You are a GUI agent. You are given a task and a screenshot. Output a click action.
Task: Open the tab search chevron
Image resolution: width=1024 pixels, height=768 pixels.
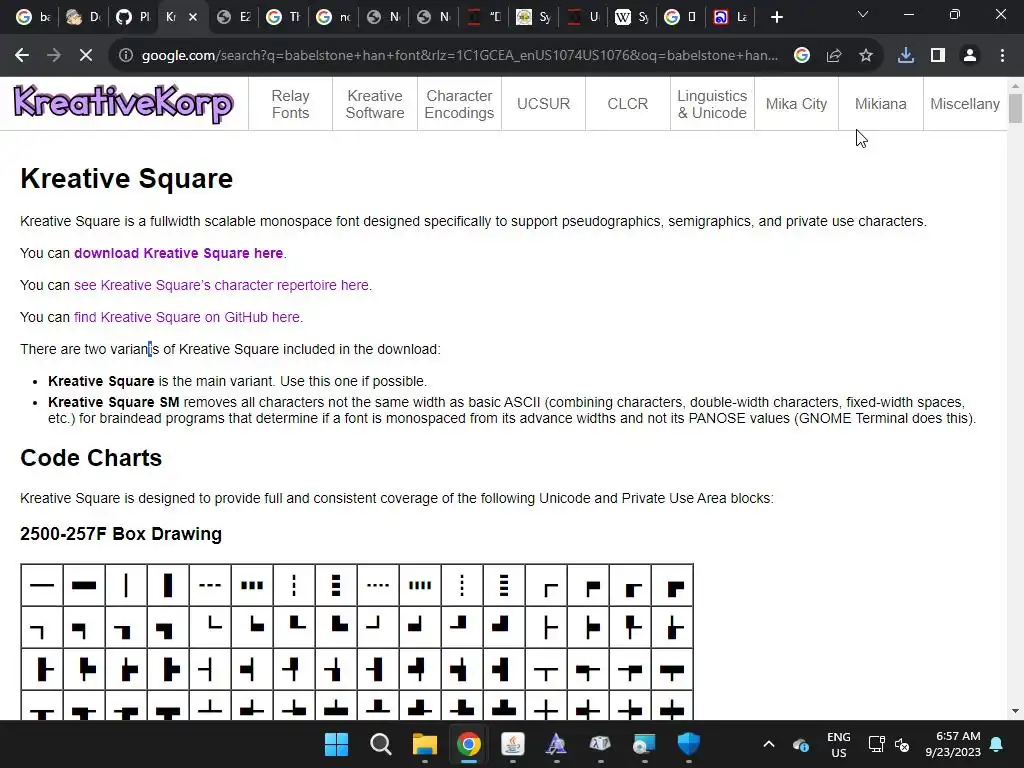(863, 14)
